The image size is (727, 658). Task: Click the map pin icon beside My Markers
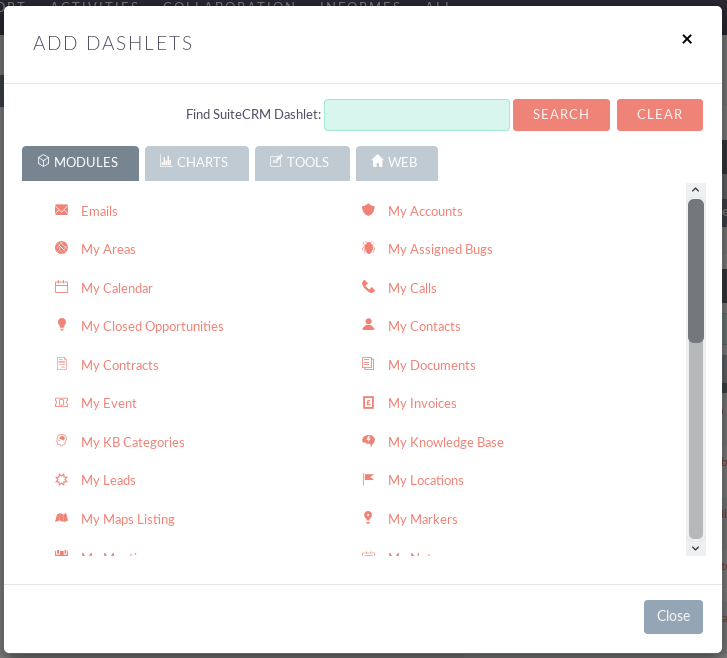point(368,519)
